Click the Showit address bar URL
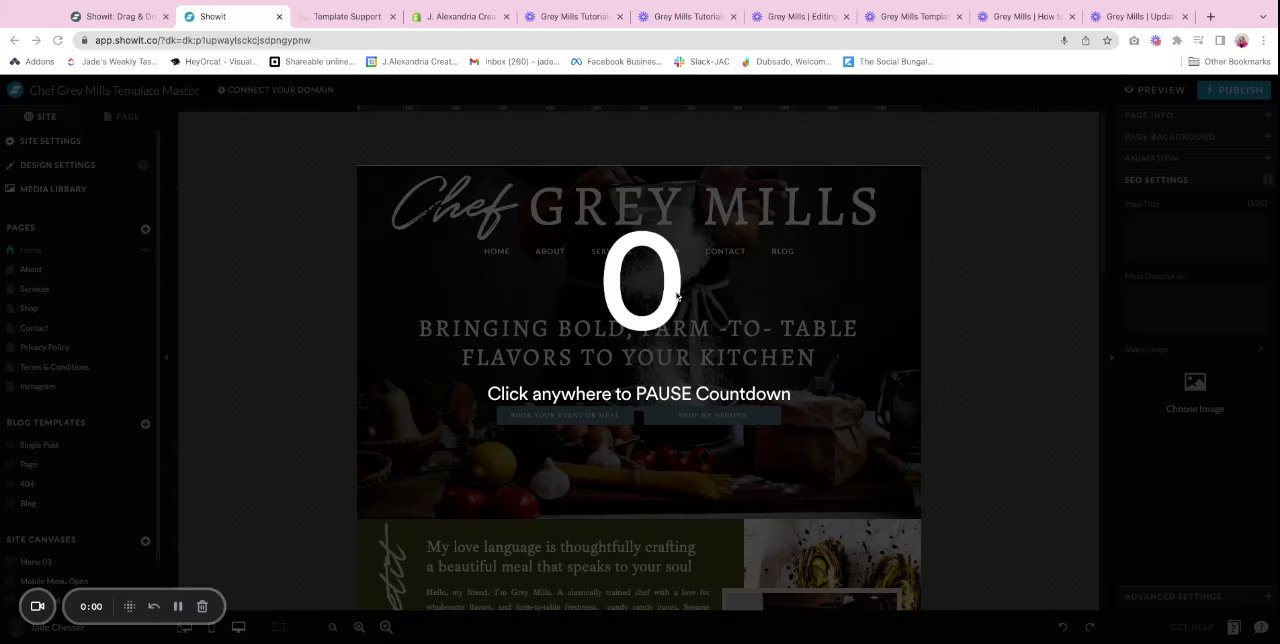Screen dimensions: 1280x644 click(x=203, y=40)
